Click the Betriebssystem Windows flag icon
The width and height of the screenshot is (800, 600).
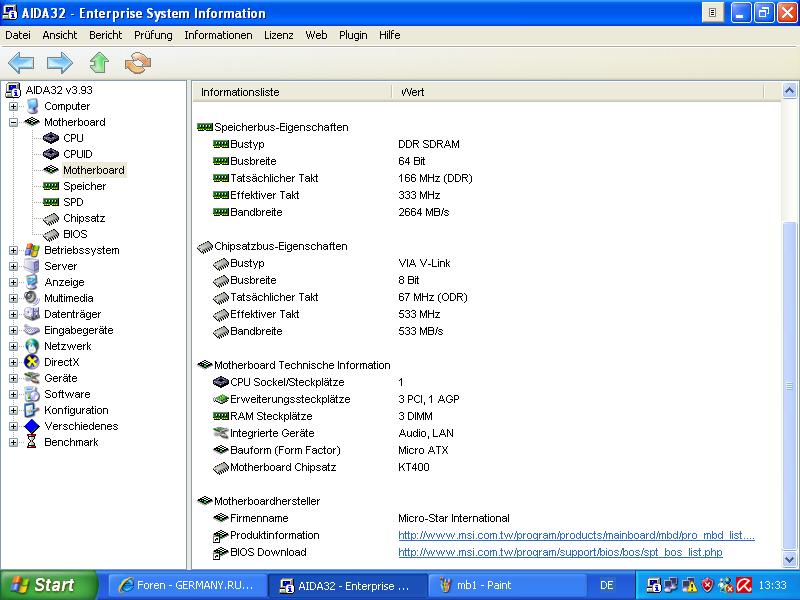(32, 250)
